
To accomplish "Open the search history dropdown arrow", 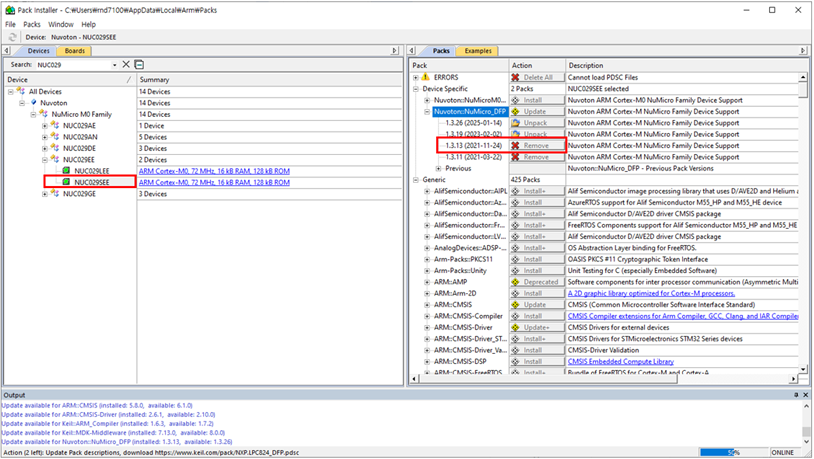I will (x=114, y=65).
